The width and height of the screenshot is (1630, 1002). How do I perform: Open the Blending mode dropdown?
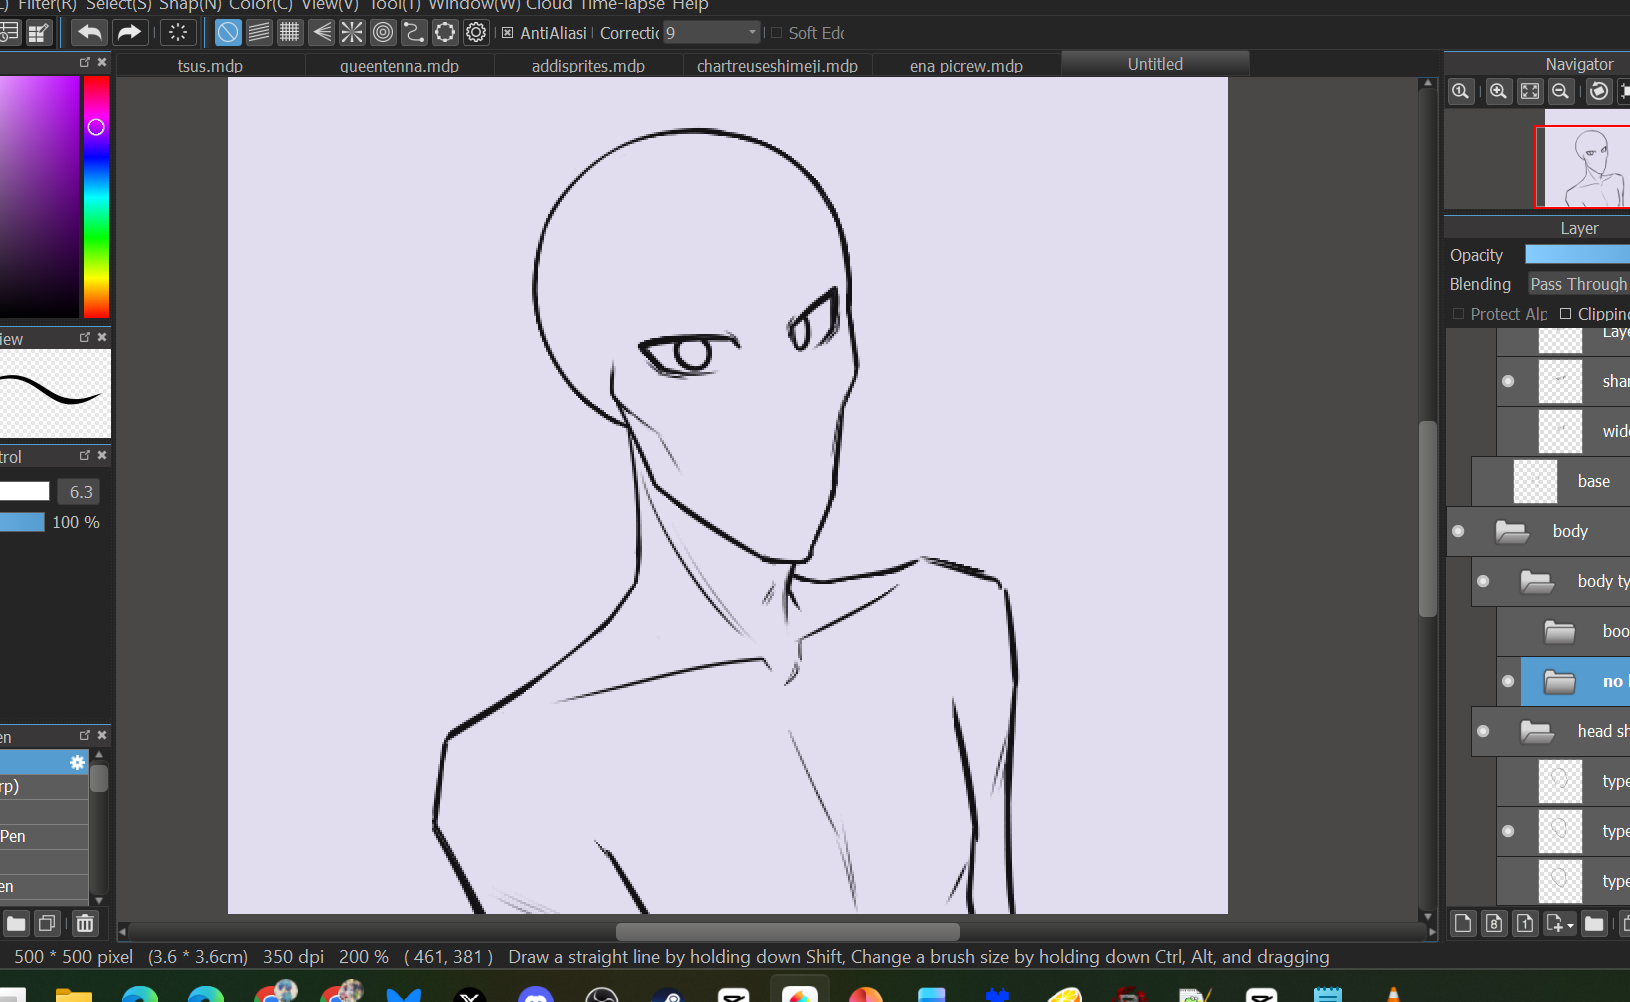pyautogui.click(x=1578, y=284)
